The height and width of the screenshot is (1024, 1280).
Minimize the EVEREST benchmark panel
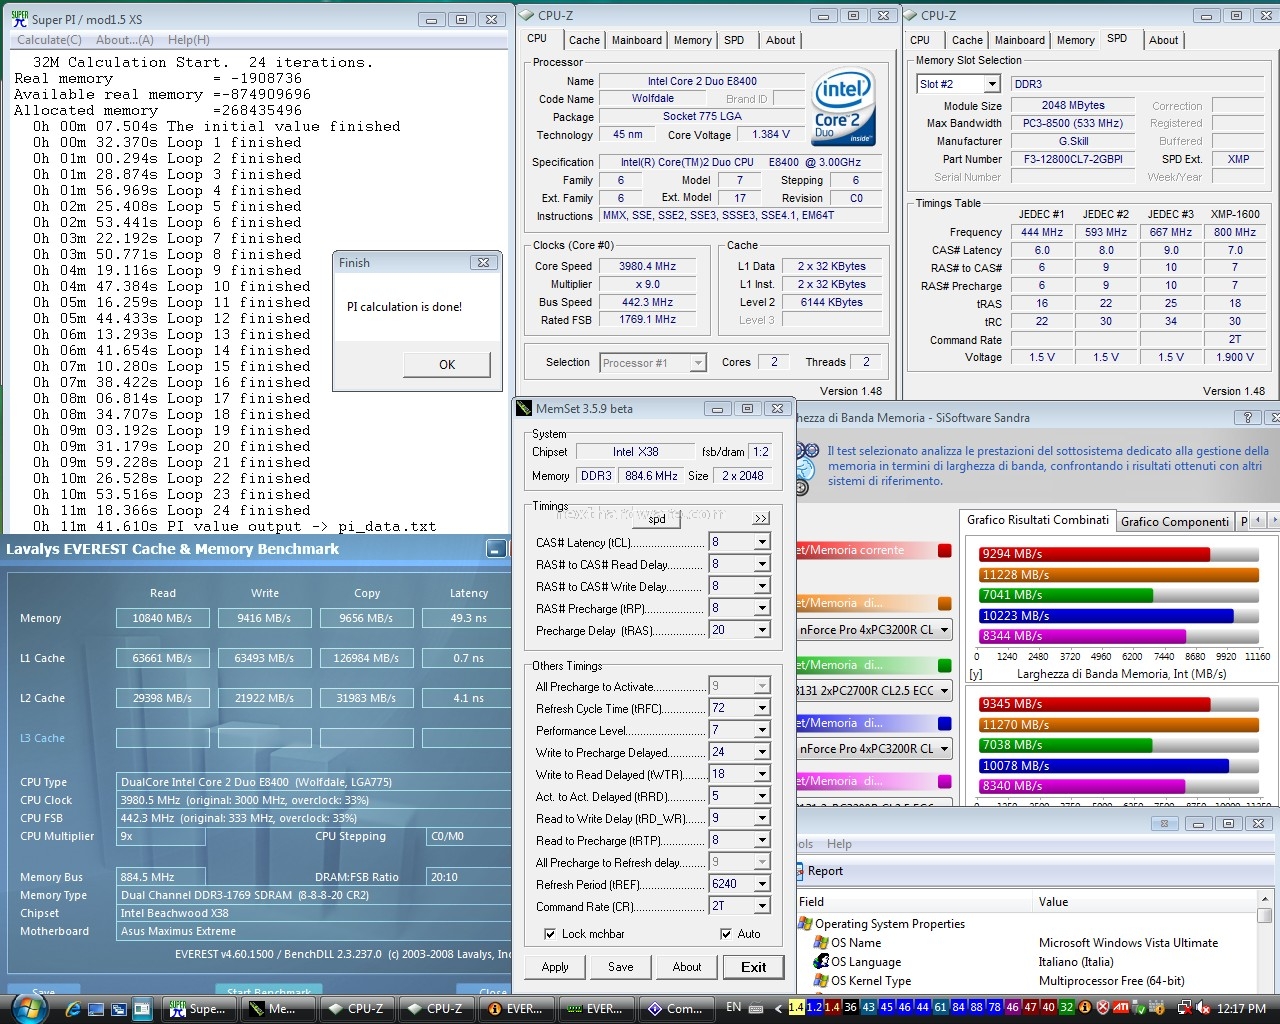pos(495,549)
